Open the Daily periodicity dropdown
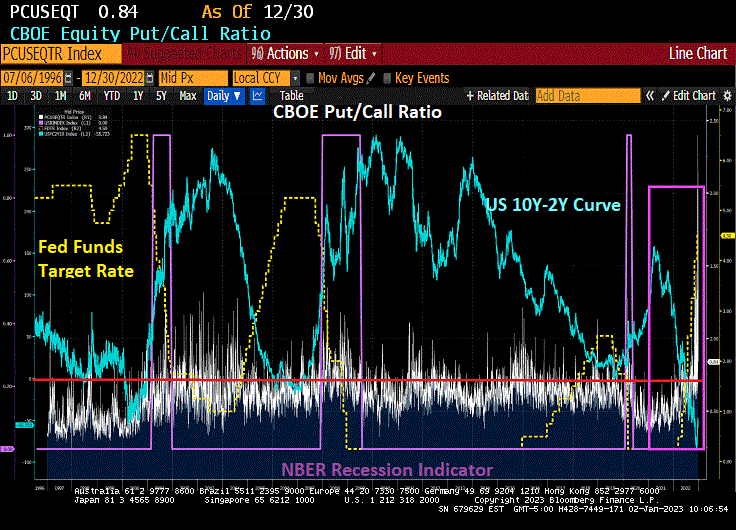This screenshot has height=530, width=736. tap(223, 96)
